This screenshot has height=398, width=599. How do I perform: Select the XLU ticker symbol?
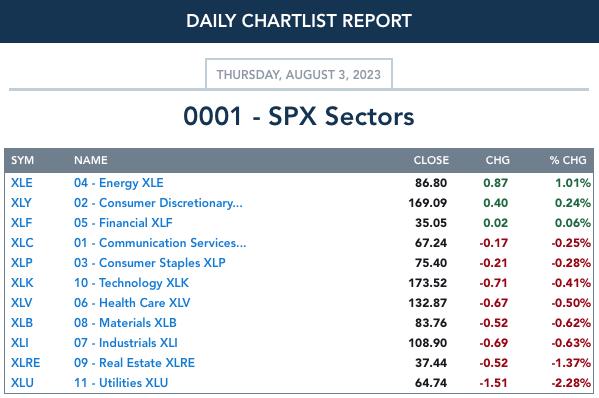point(22,383)
